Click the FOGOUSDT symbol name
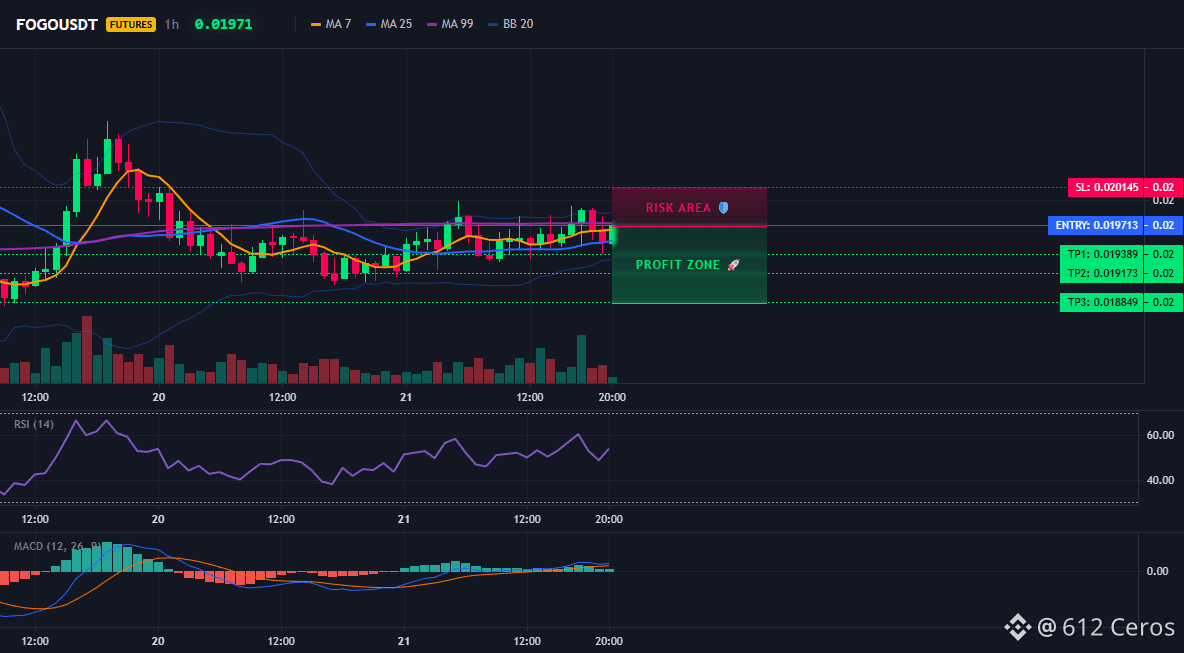This screenshot has width=1184, height=653. pyautogui.click(x=57, y=24)
